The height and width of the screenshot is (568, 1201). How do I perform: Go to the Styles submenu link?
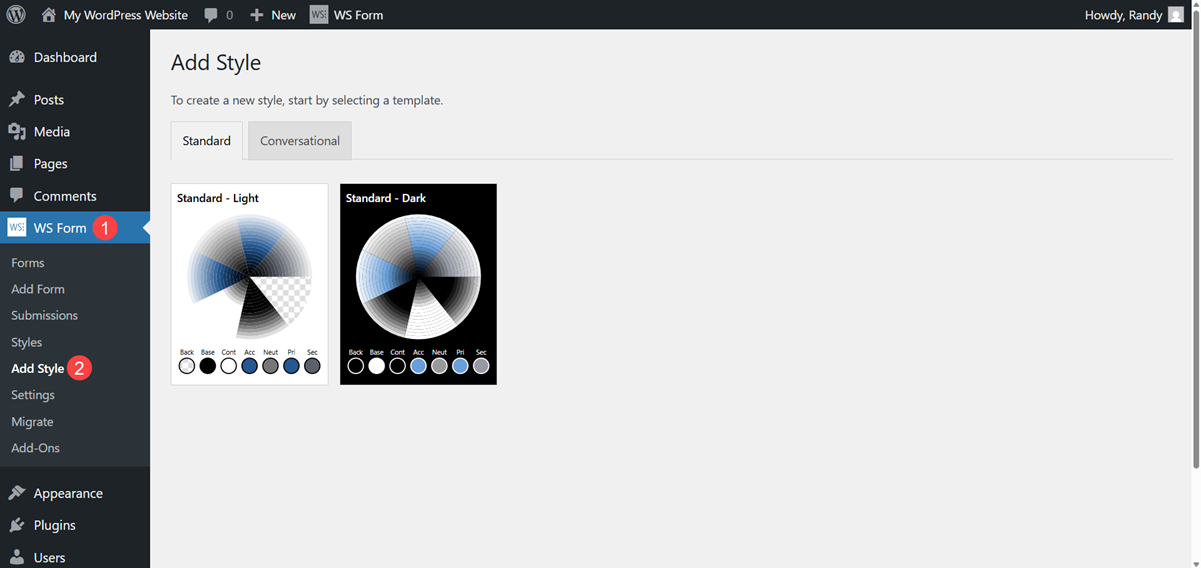27,342
